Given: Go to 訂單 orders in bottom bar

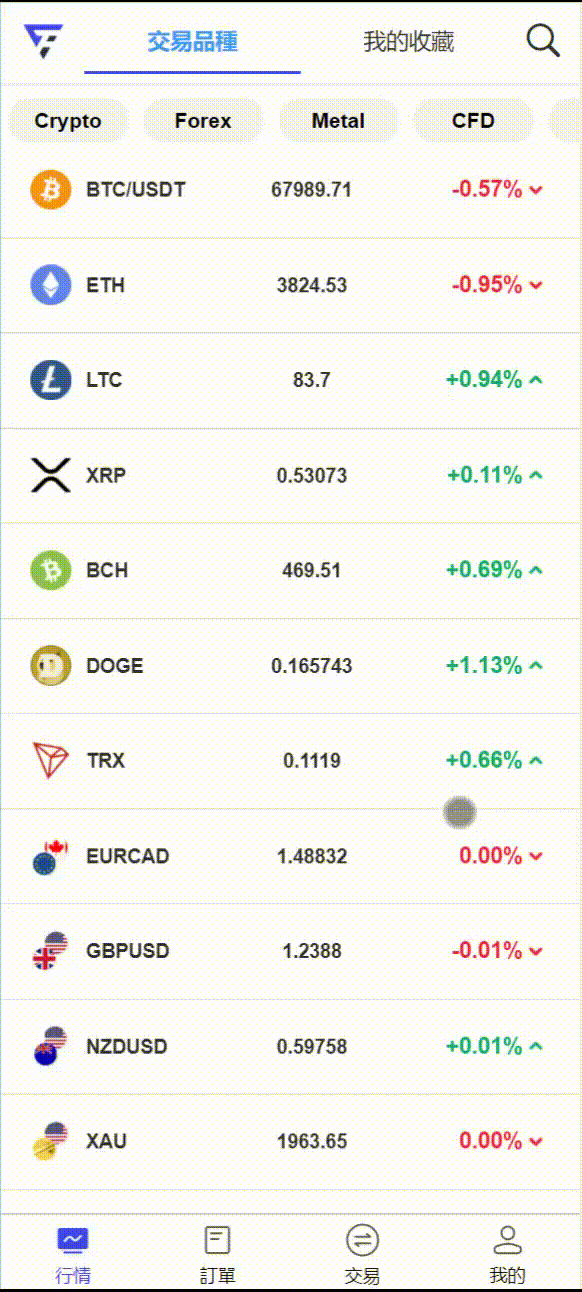Looking at the screenshot, I should 217,1253.
